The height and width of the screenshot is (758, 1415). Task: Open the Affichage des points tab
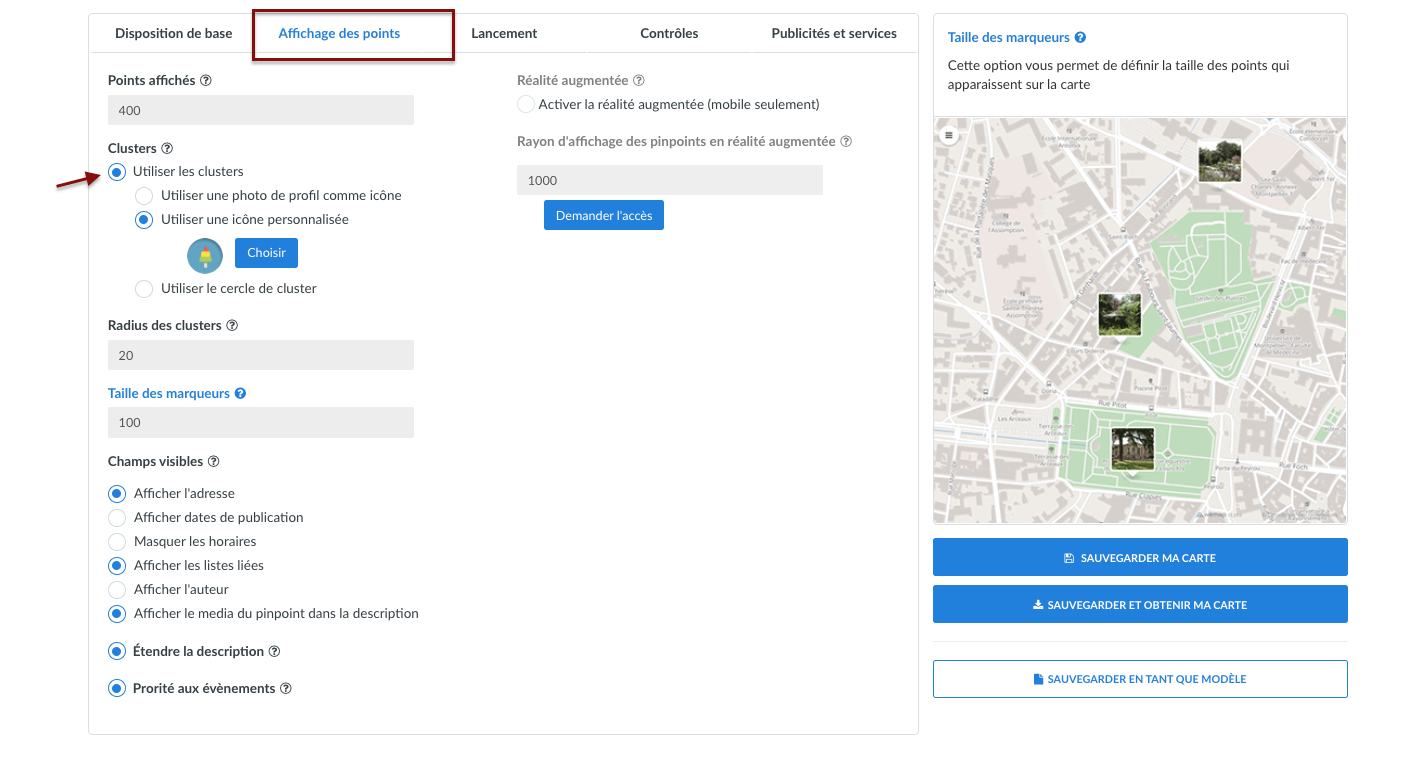click(339, 34)
